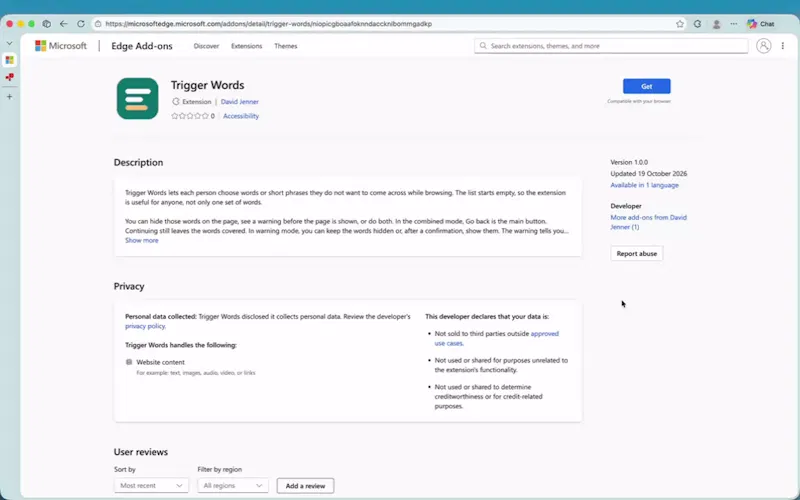Open the browser extensions icon in toolbar
Image resolution: width=800 pixels, height=500 pixels.
click(x=697, y=24)
